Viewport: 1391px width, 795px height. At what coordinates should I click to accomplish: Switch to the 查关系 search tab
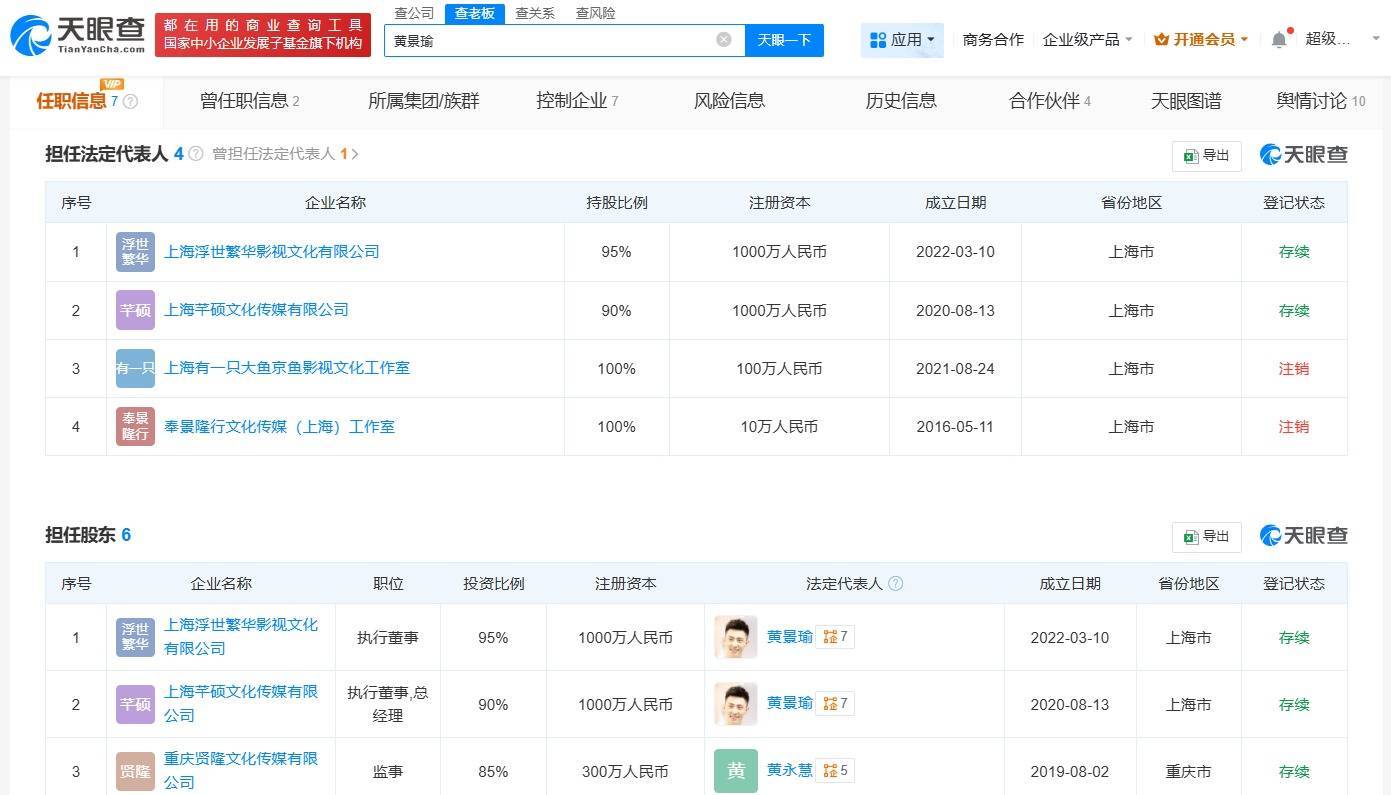(x=535, y=13)
